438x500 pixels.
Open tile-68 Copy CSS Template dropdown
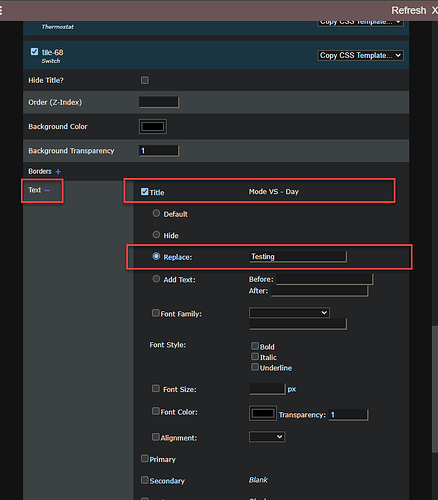coord(360,55)
